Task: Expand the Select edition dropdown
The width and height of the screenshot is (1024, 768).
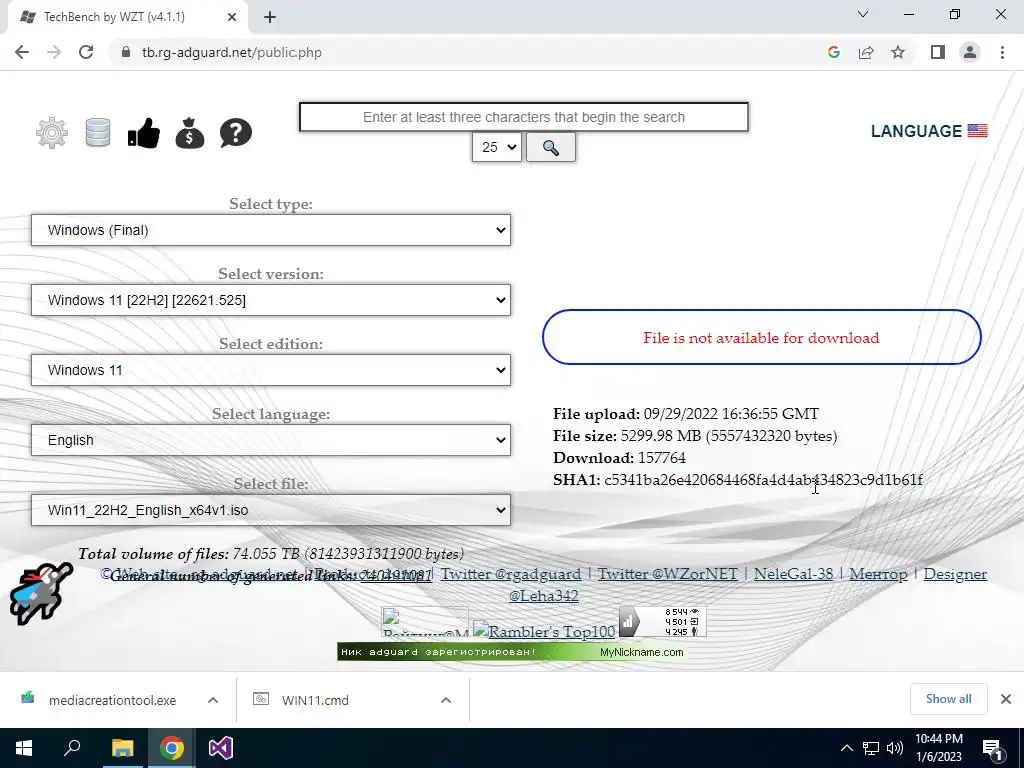Action: point(271,370)
